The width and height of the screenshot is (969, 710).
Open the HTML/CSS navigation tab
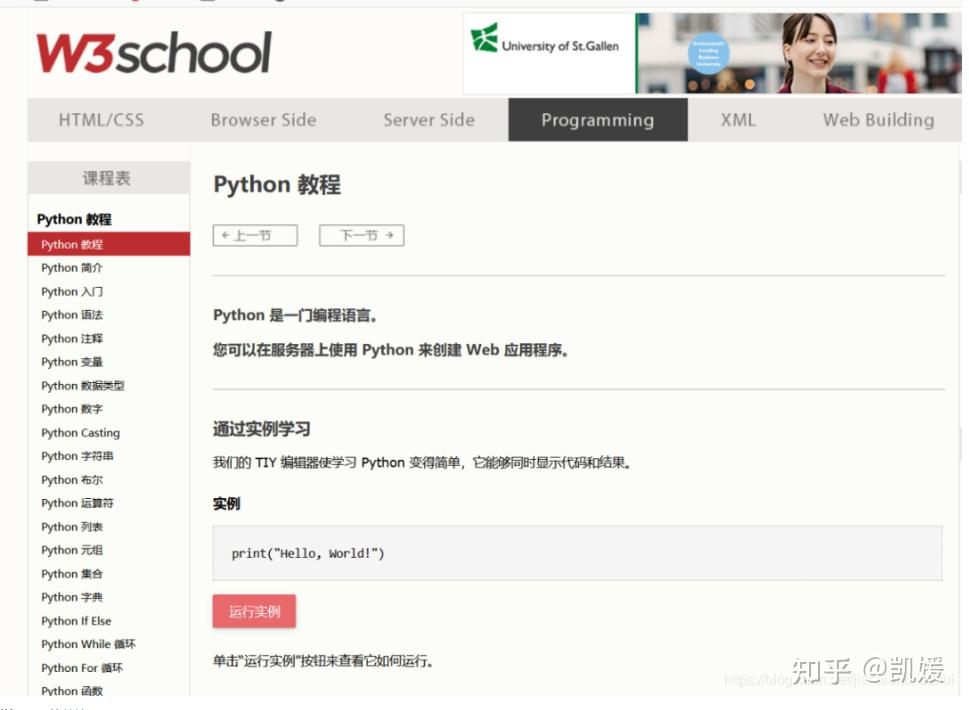pos(100,119)
